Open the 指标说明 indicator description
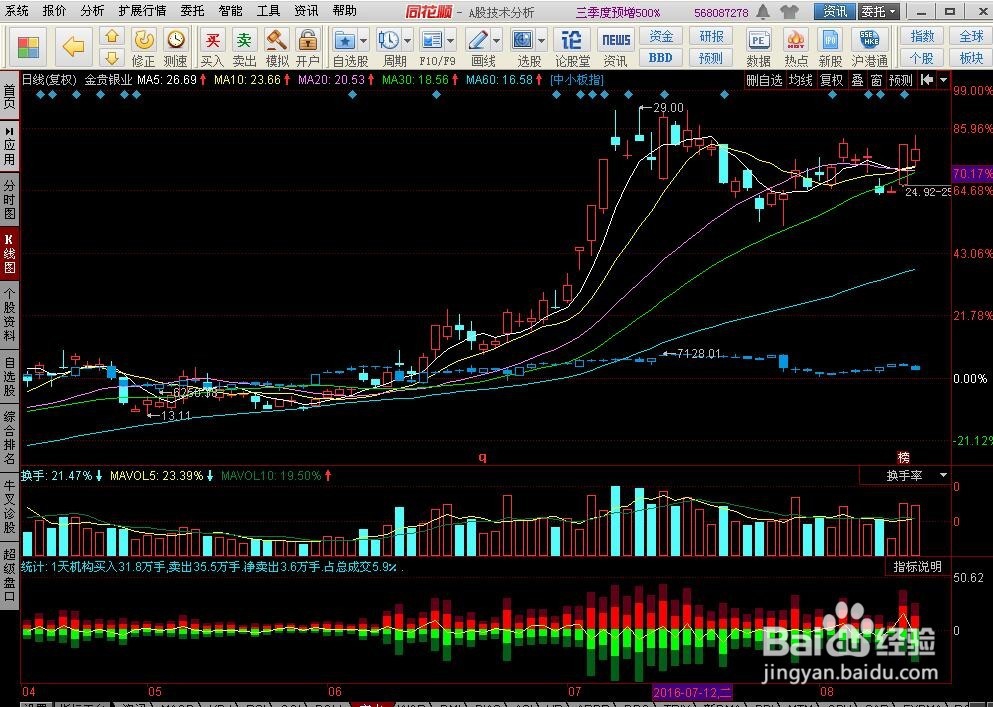The height and width of the screenshot is (707, 993). (917, 567)
